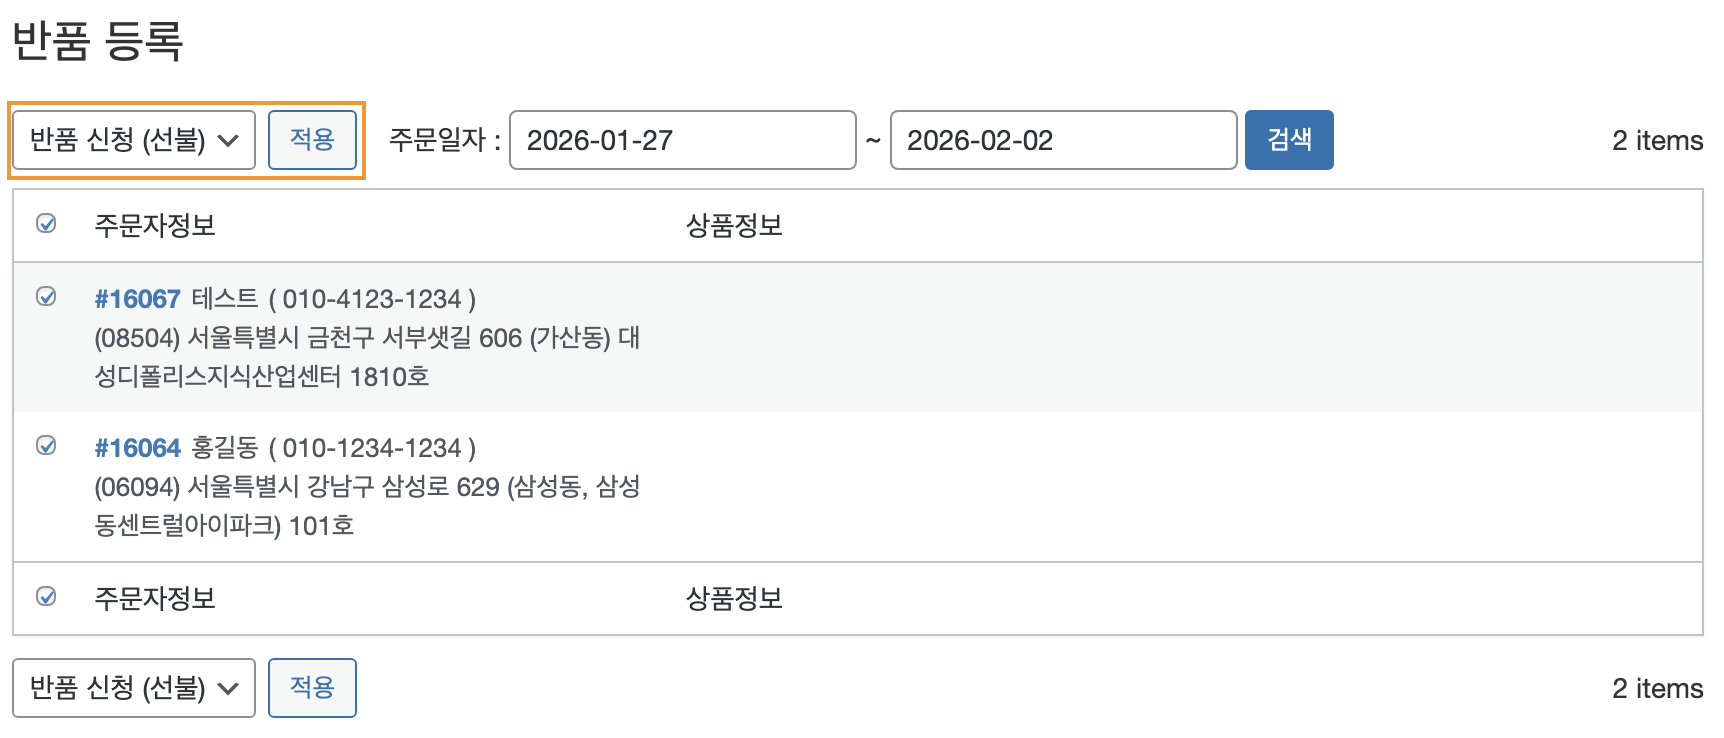Viewport: 1724px width, 738px height.
Task: Uncheck the checkbox for order #16067
Action: click(46, 297)
